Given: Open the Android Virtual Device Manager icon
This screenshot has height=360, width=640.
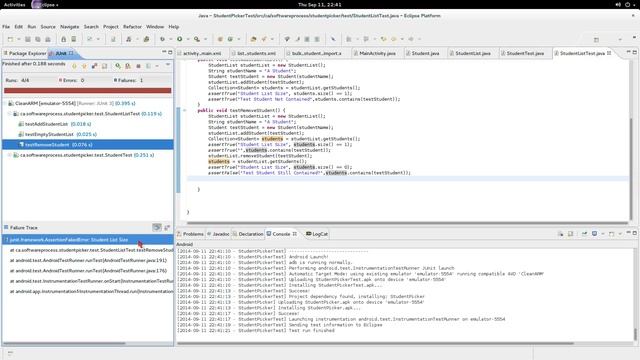Looking at the screenshot, I should click(73, 39).
